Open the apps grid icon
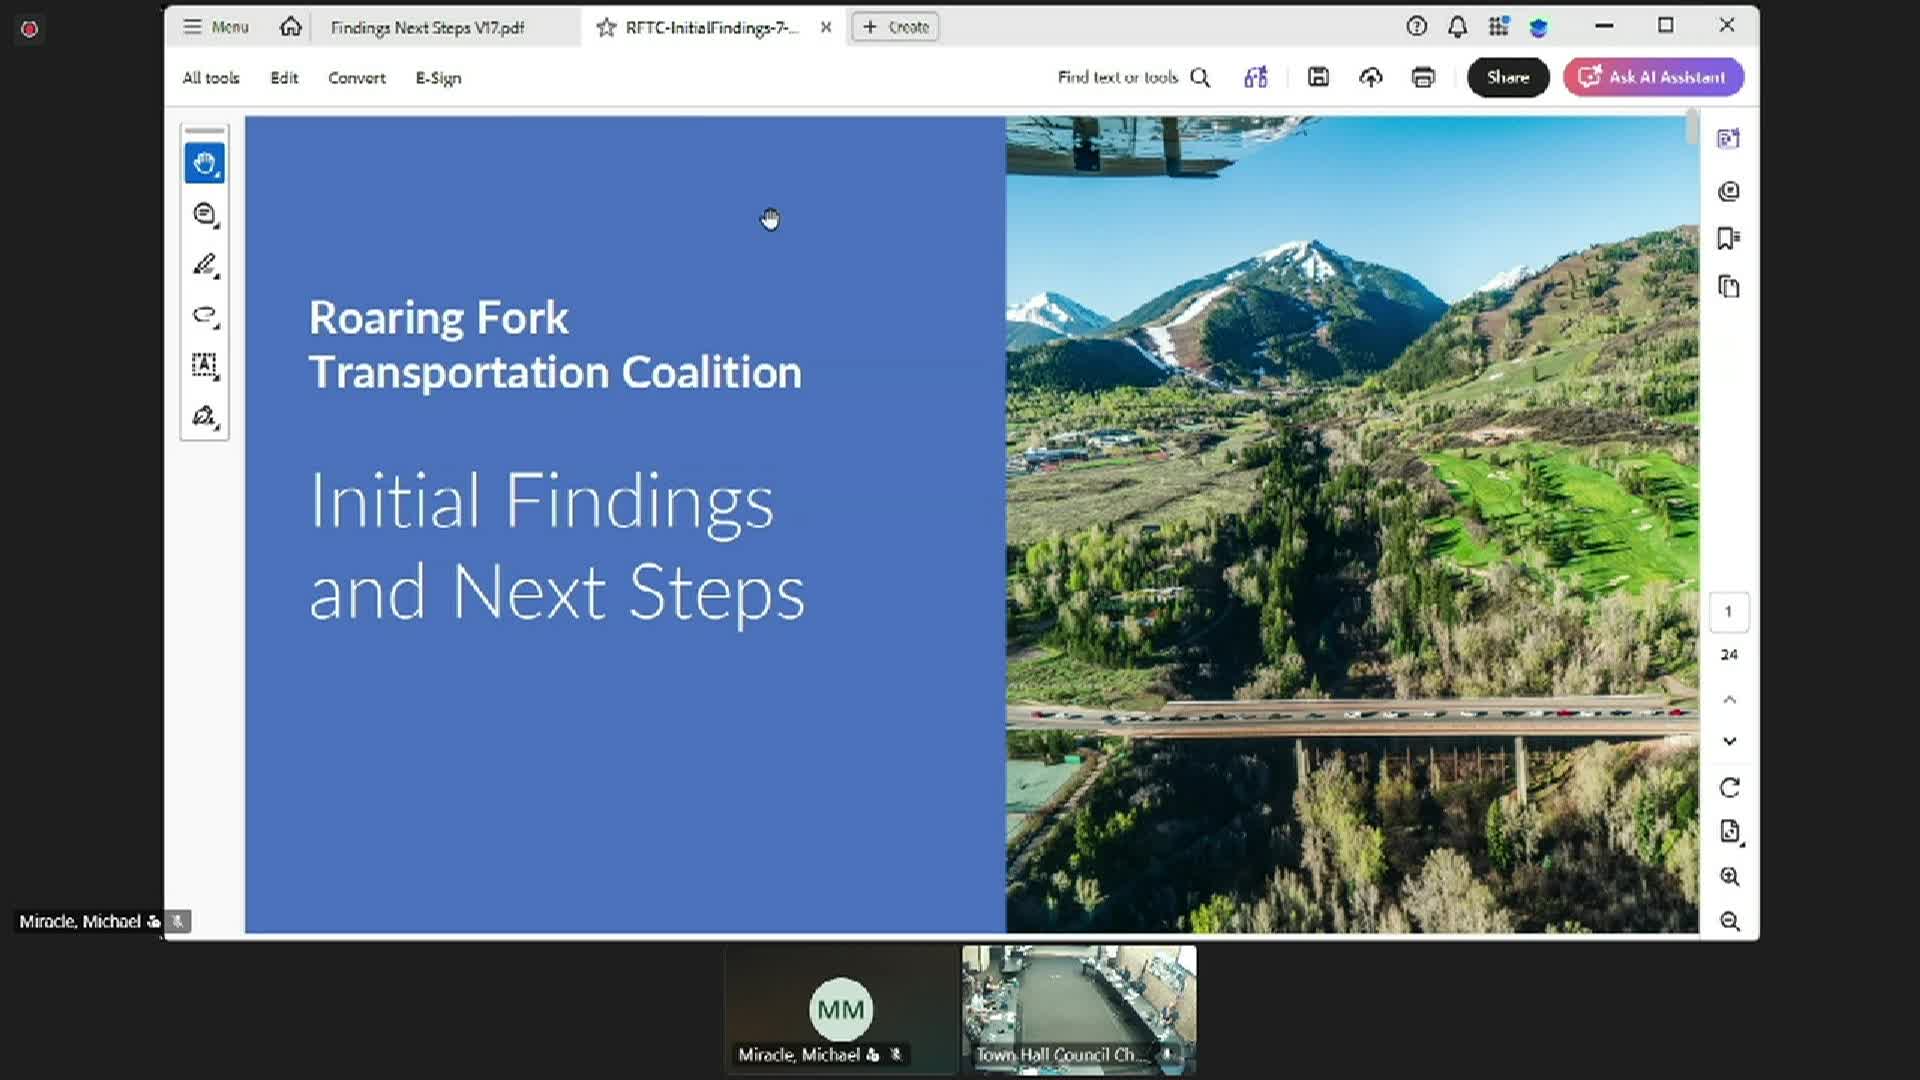The image size is (1920, 1080). pos(1498,27)
